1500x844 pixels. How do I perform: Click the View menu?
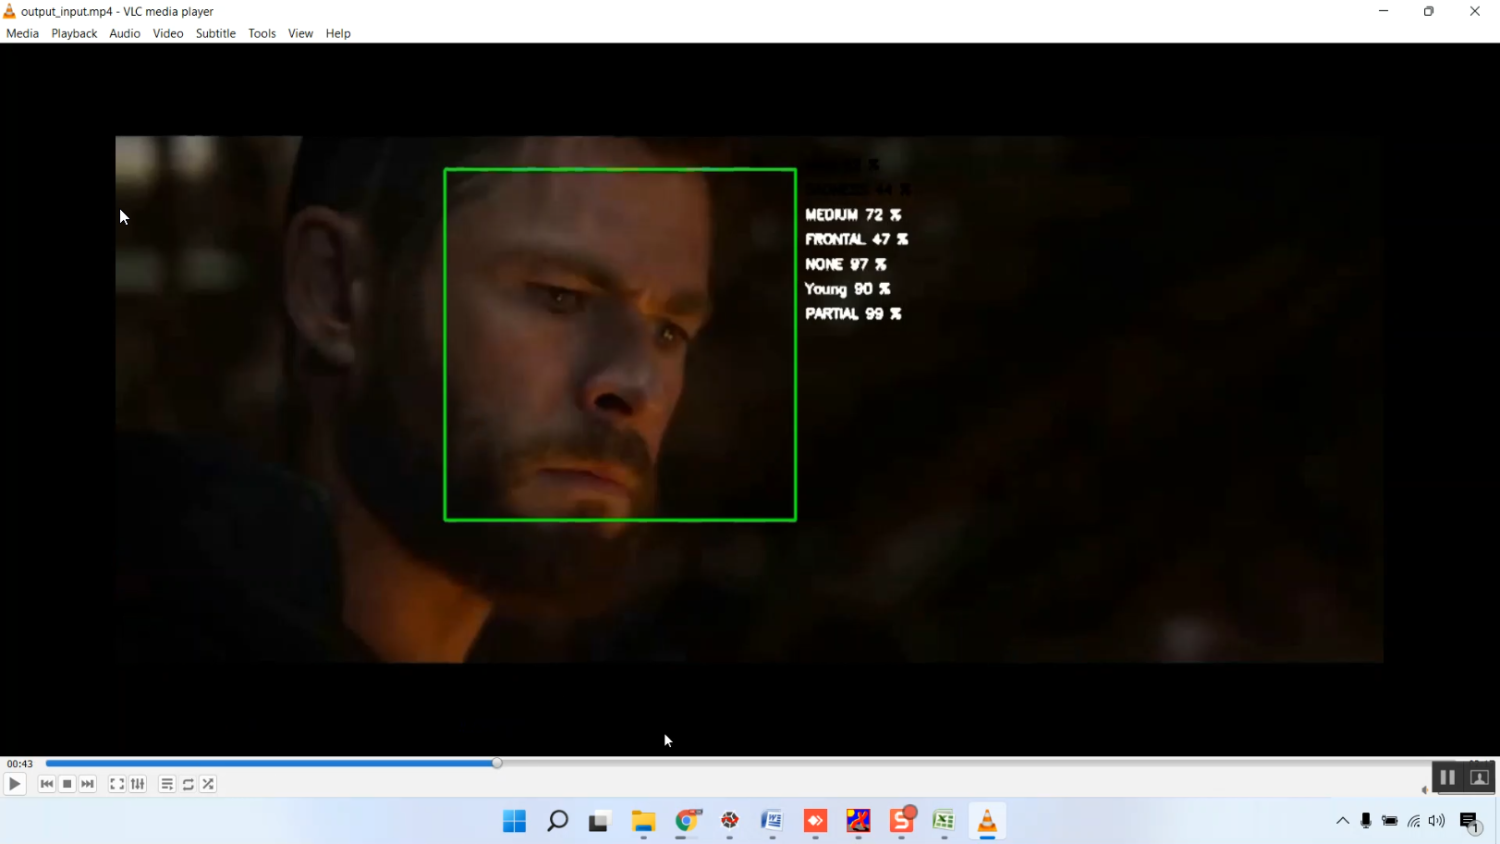tap(300, 34)
